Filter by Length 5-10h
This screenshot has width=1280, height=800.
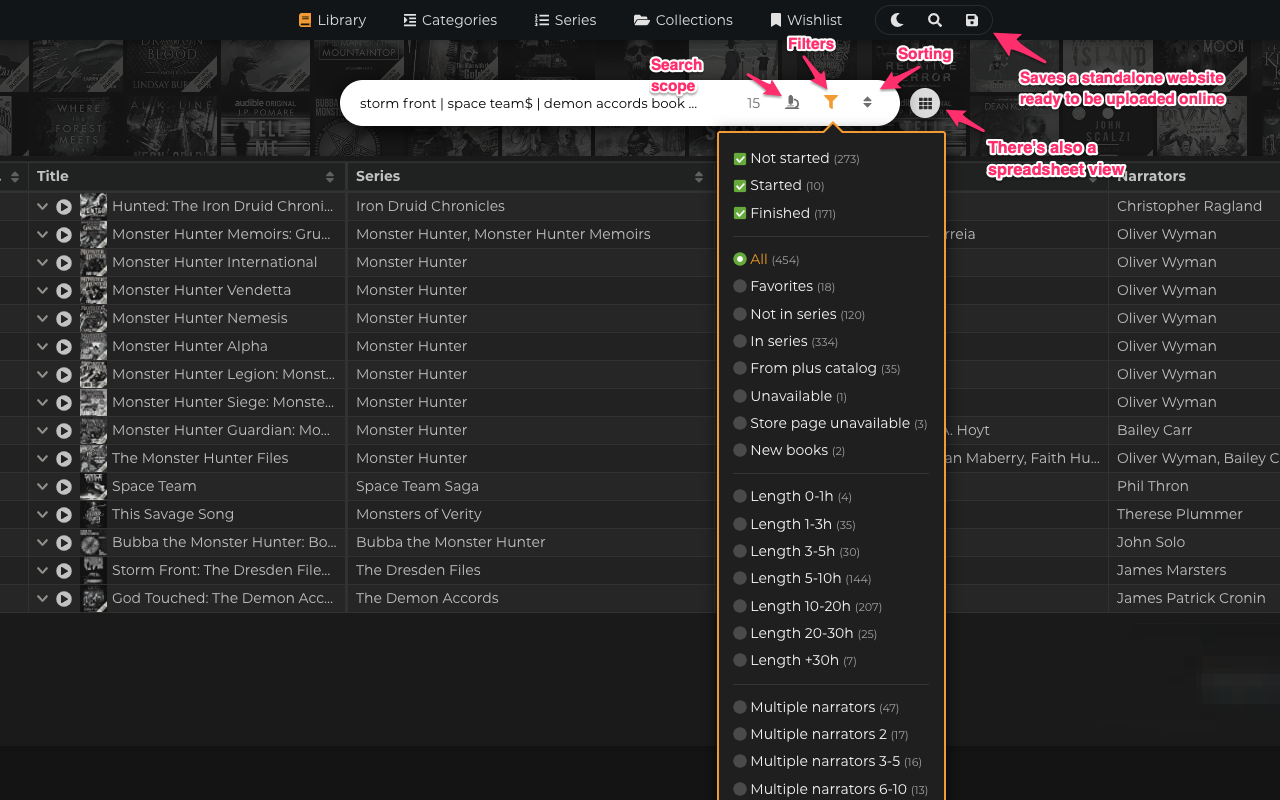click(739, 578)
